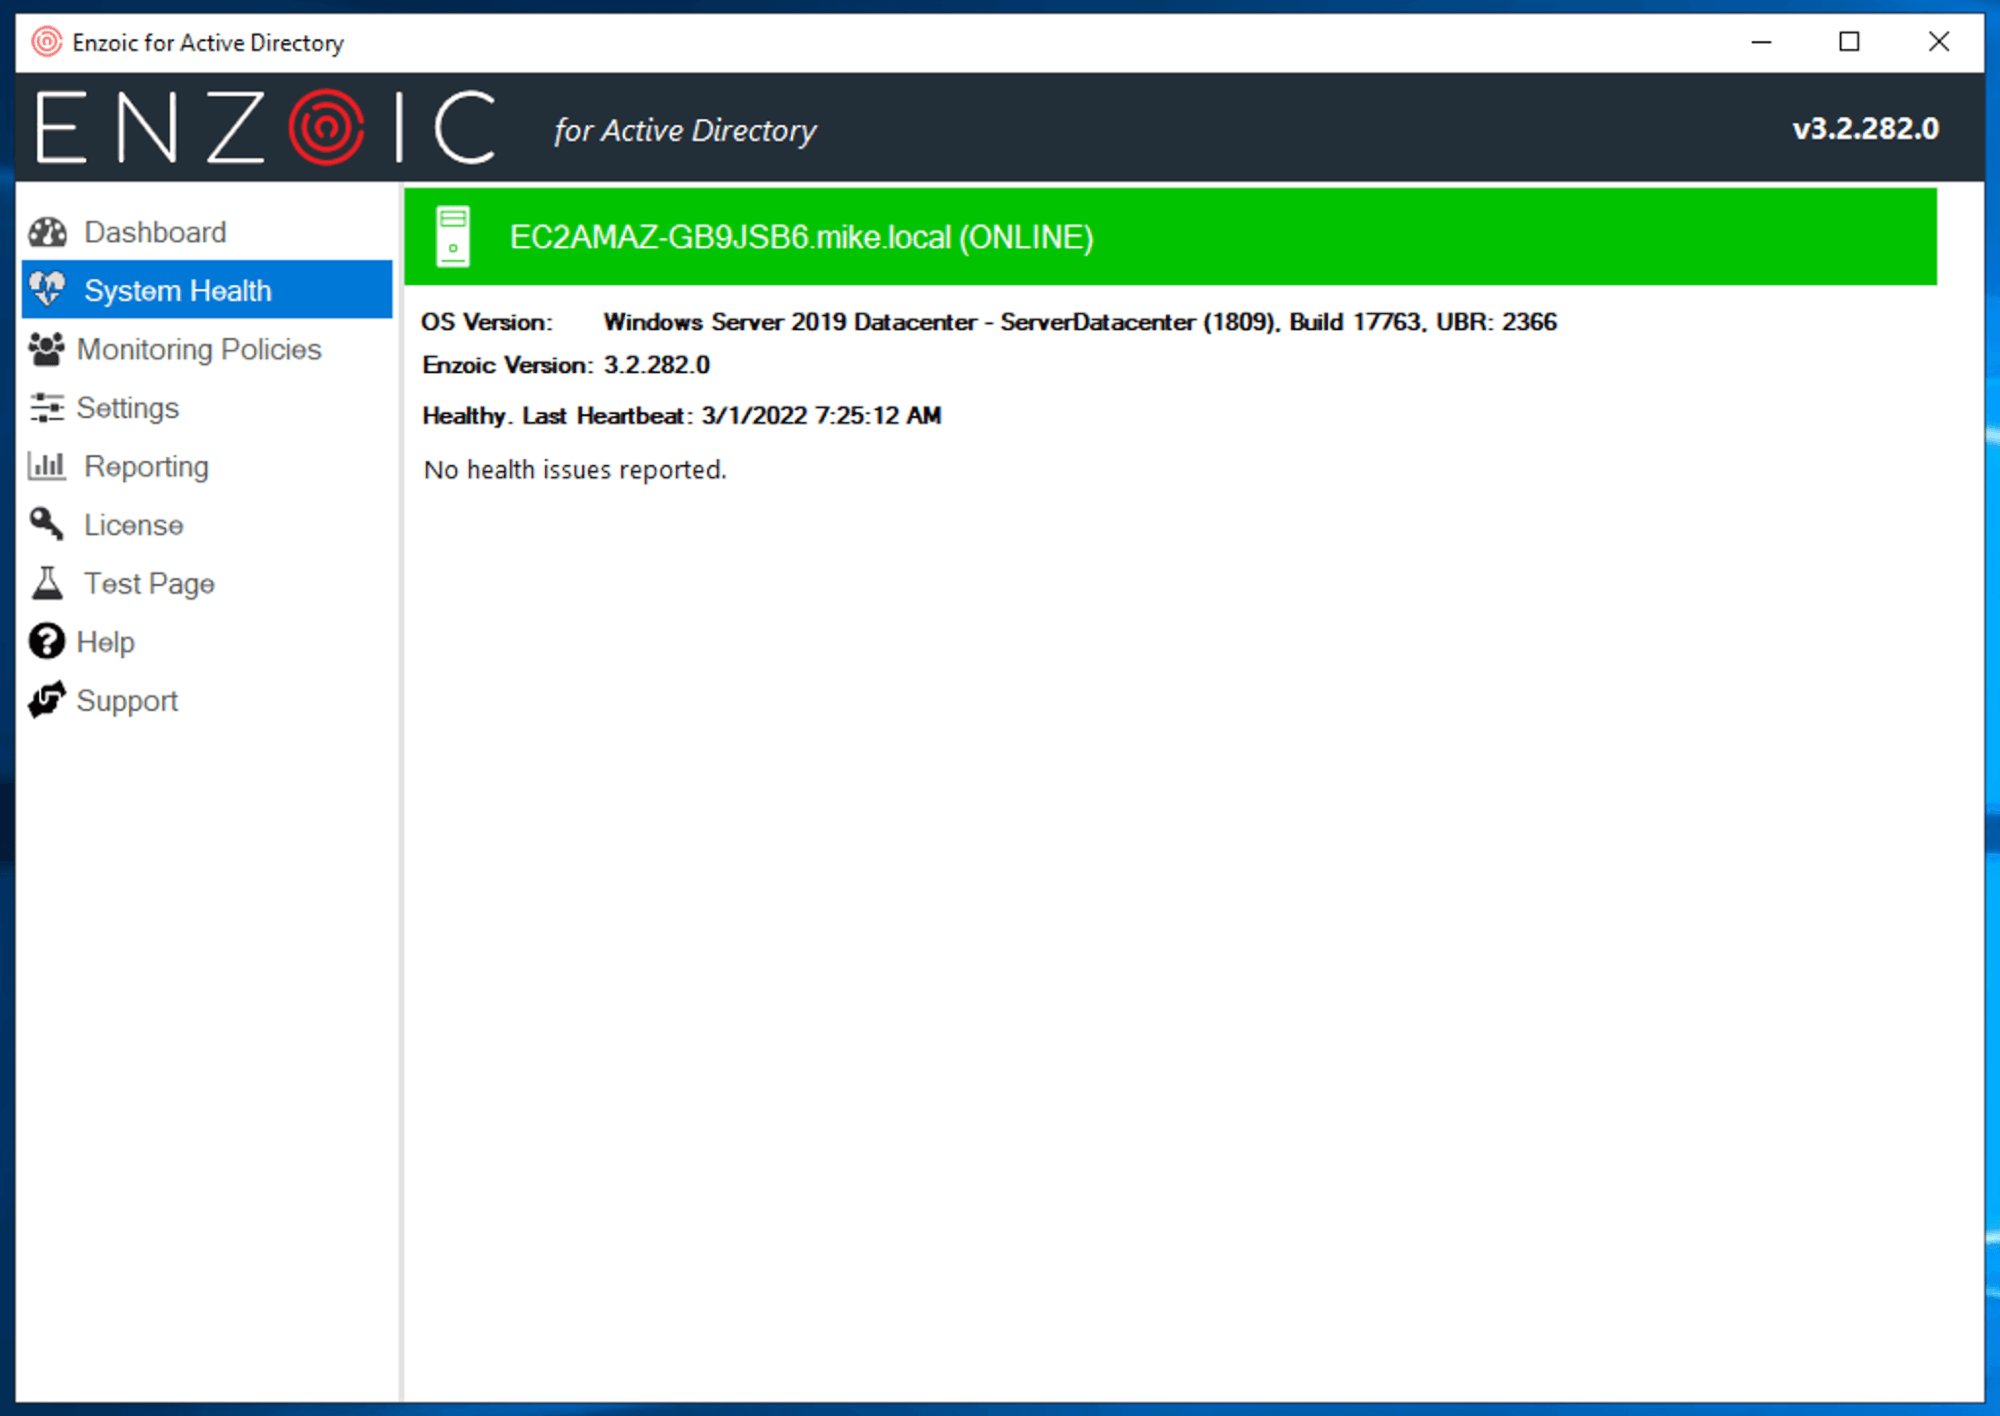Image resolution: width=2000 pixels, height=1416 pixels.
Task: Click the Settings sliders icon
Action: click(x=46, y=407)
